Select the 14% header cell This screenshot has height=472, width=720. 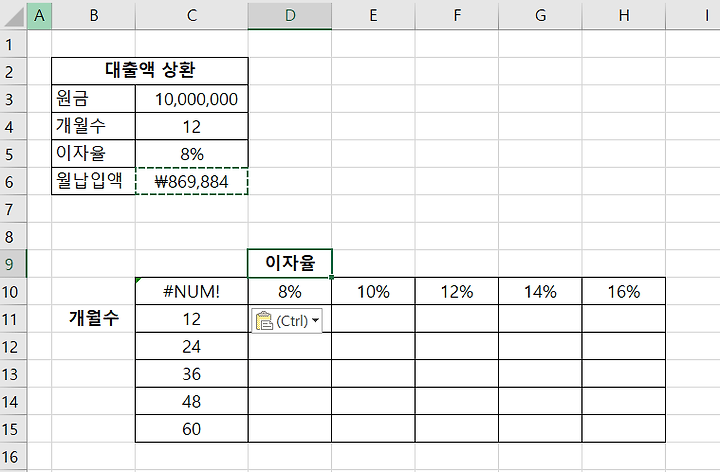540,292
